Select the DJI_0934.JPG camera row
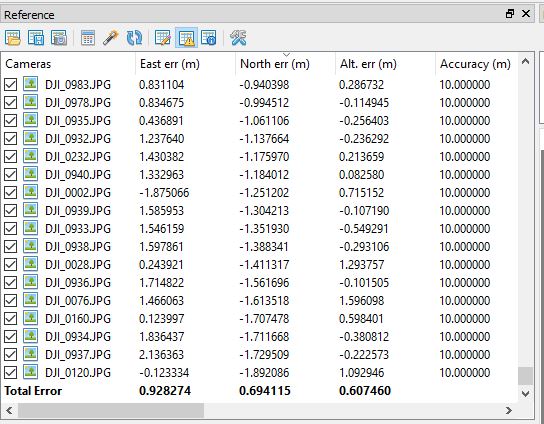Viewport: 544px width, 424px height. [259, 337]
